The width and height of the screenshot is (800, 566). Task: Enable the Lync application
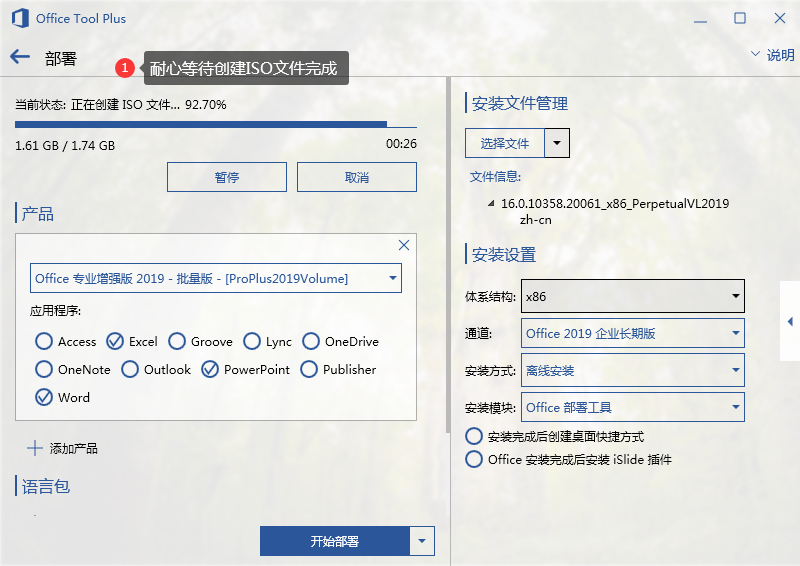[x=252, y=341]
